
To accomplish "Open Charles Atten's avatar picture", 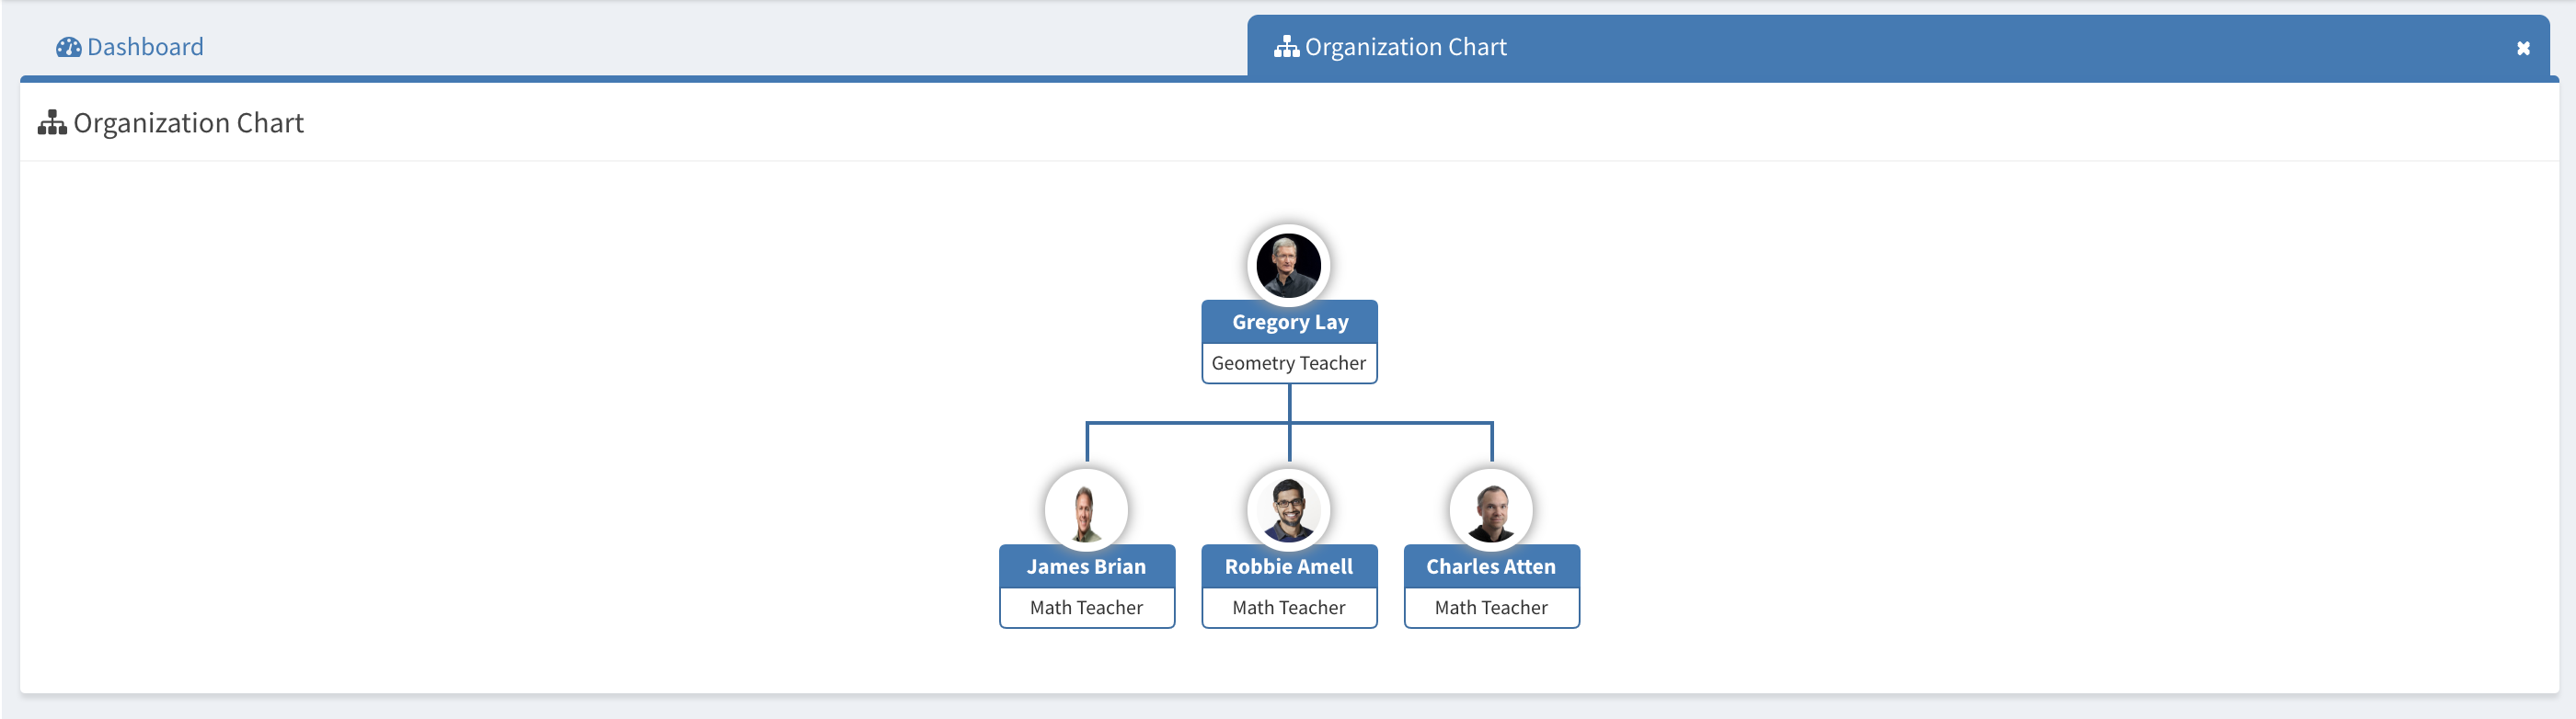I will coord(1491,510).
